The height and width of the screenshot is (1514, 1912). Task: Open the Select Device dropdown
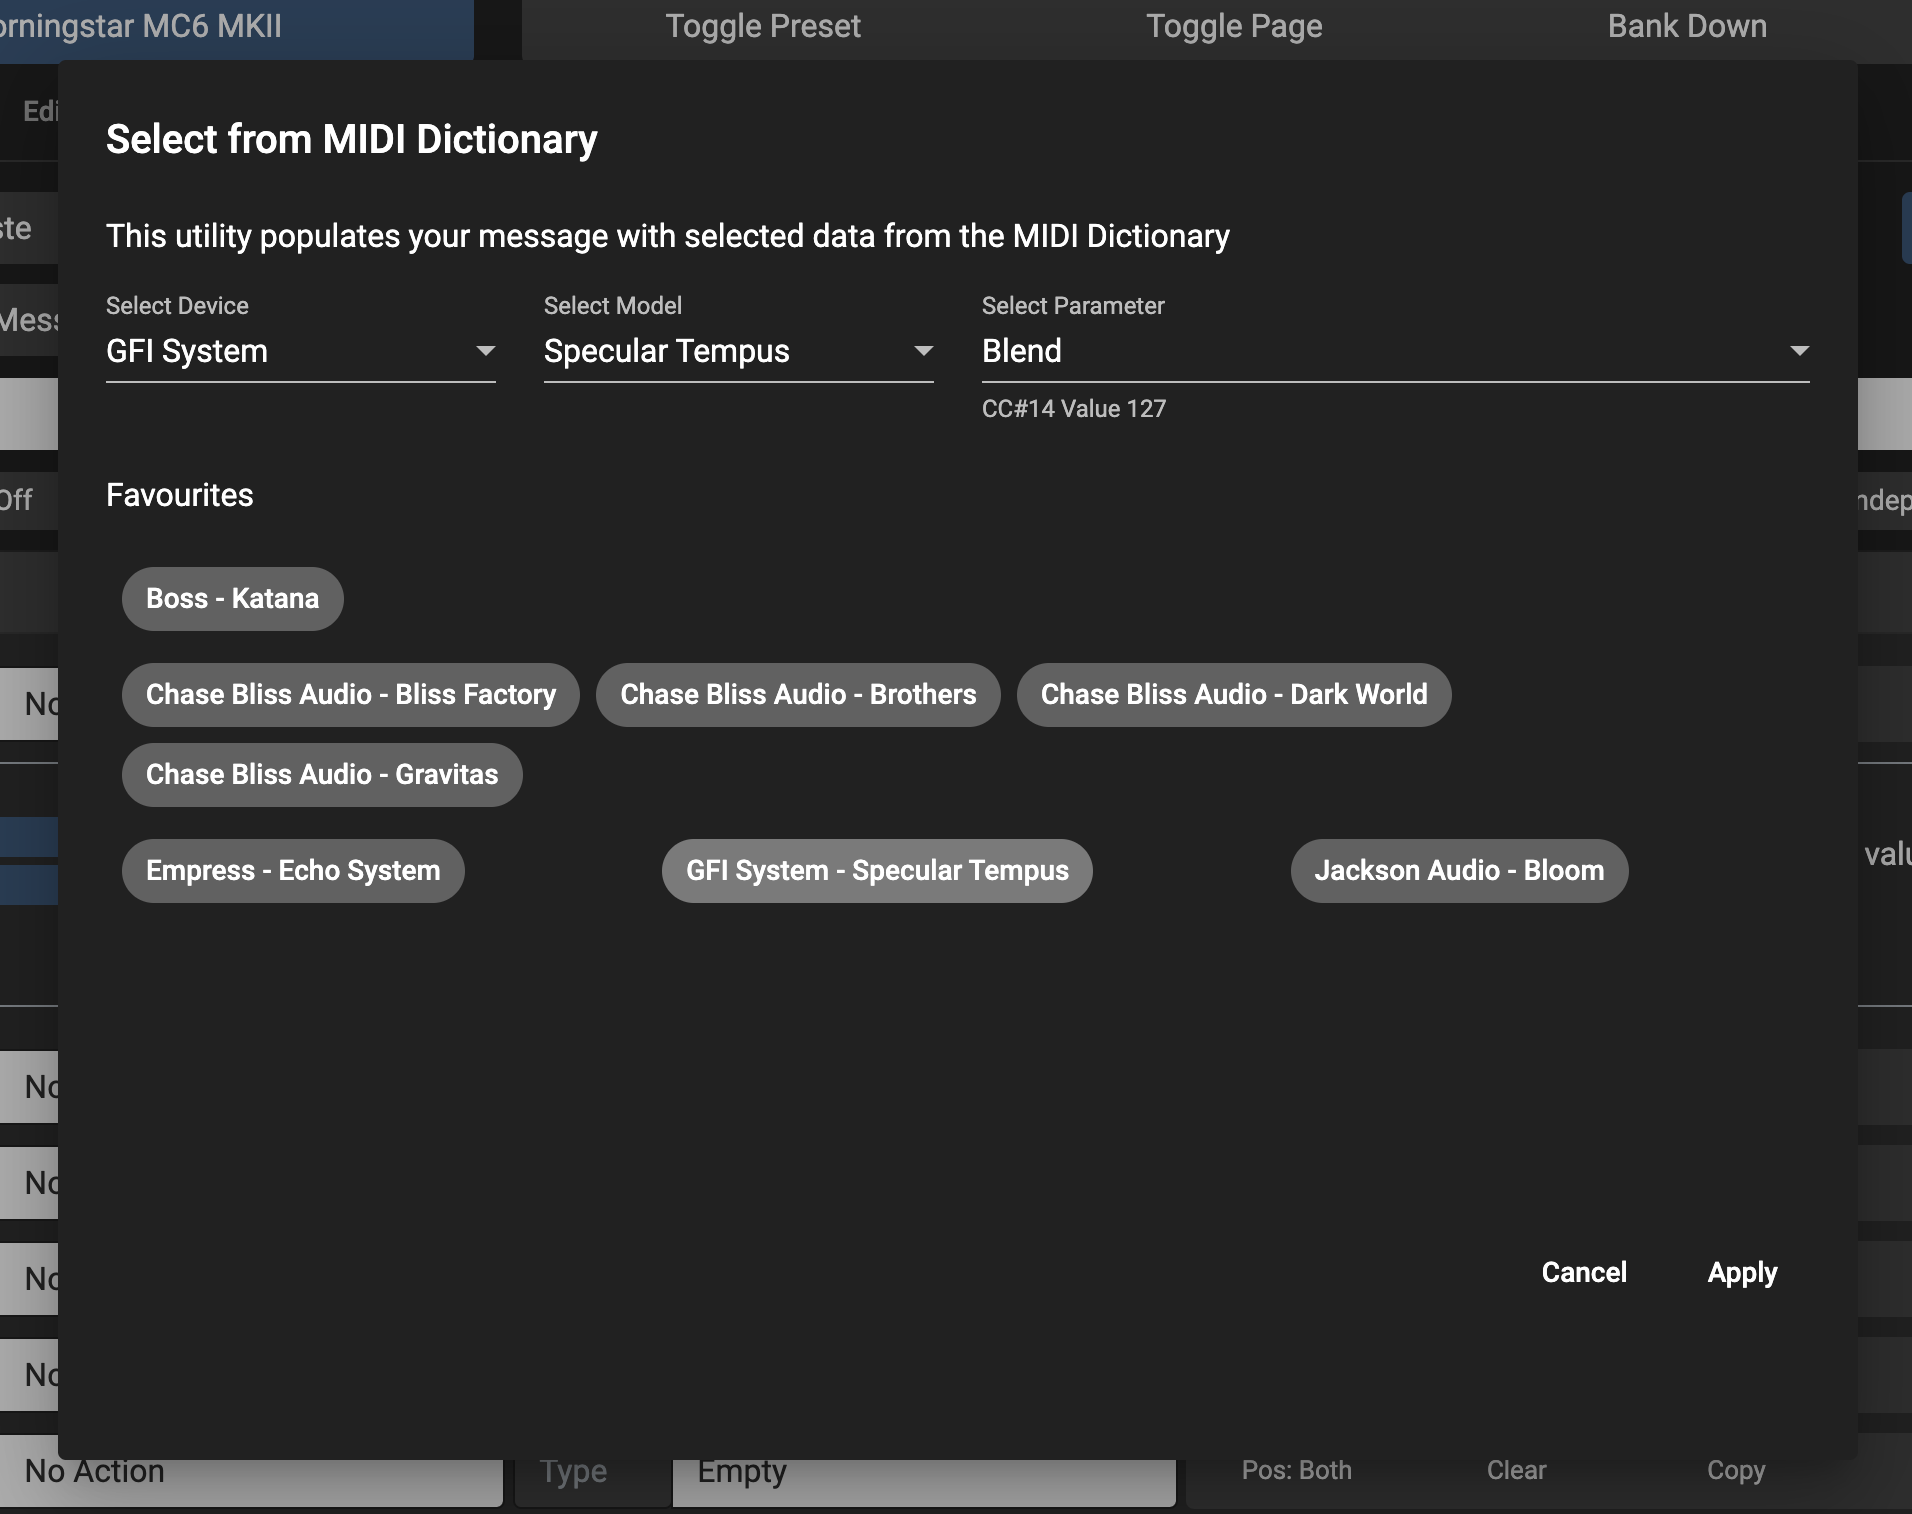[299, 351]
